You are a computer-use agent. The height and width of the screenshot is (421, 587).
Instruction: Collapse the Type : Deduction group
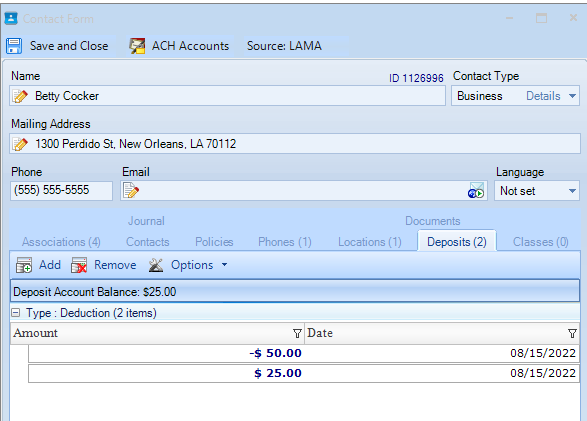tap(16, 313)
